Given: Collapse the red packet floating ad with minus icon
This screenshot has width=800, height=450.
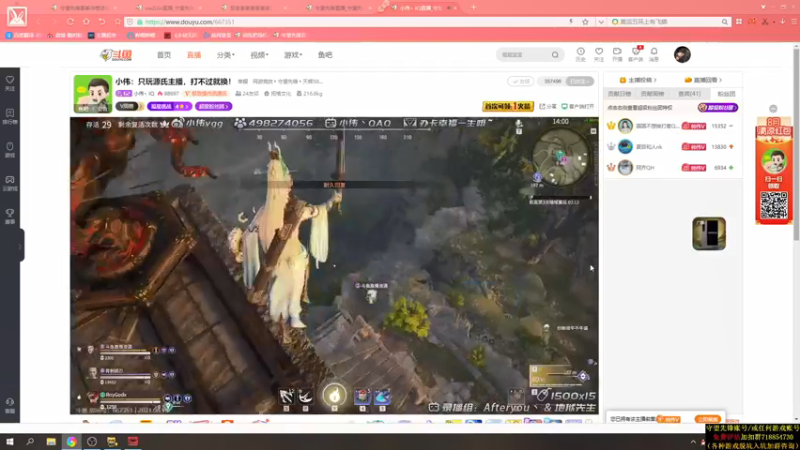Looking at the screenshot, I should pos(773,109).
